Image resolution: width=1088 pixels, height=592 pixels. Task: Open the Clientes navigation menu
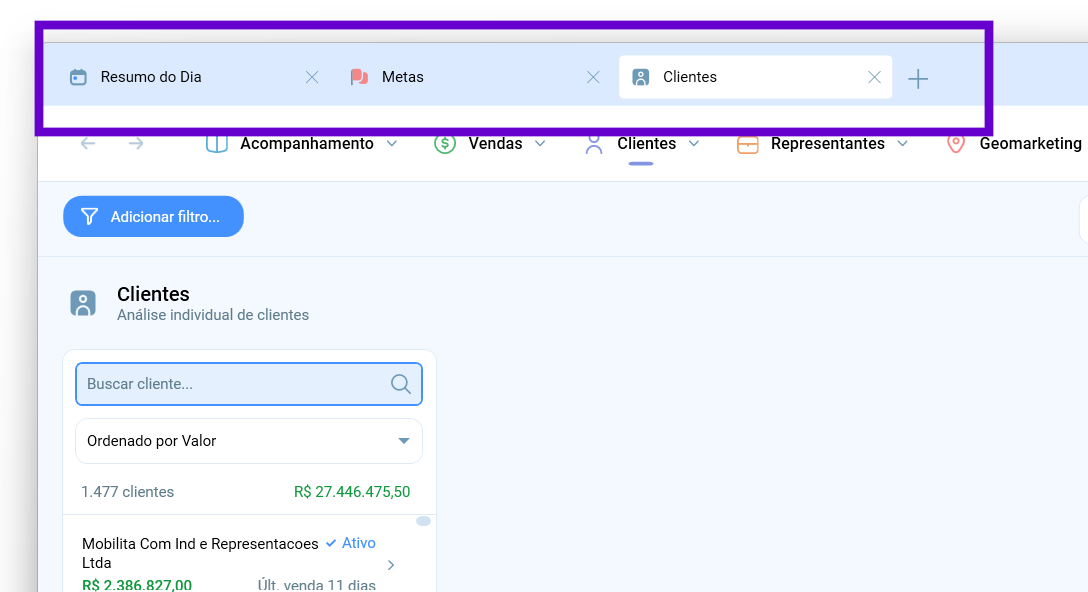click(x=647, y=144)
